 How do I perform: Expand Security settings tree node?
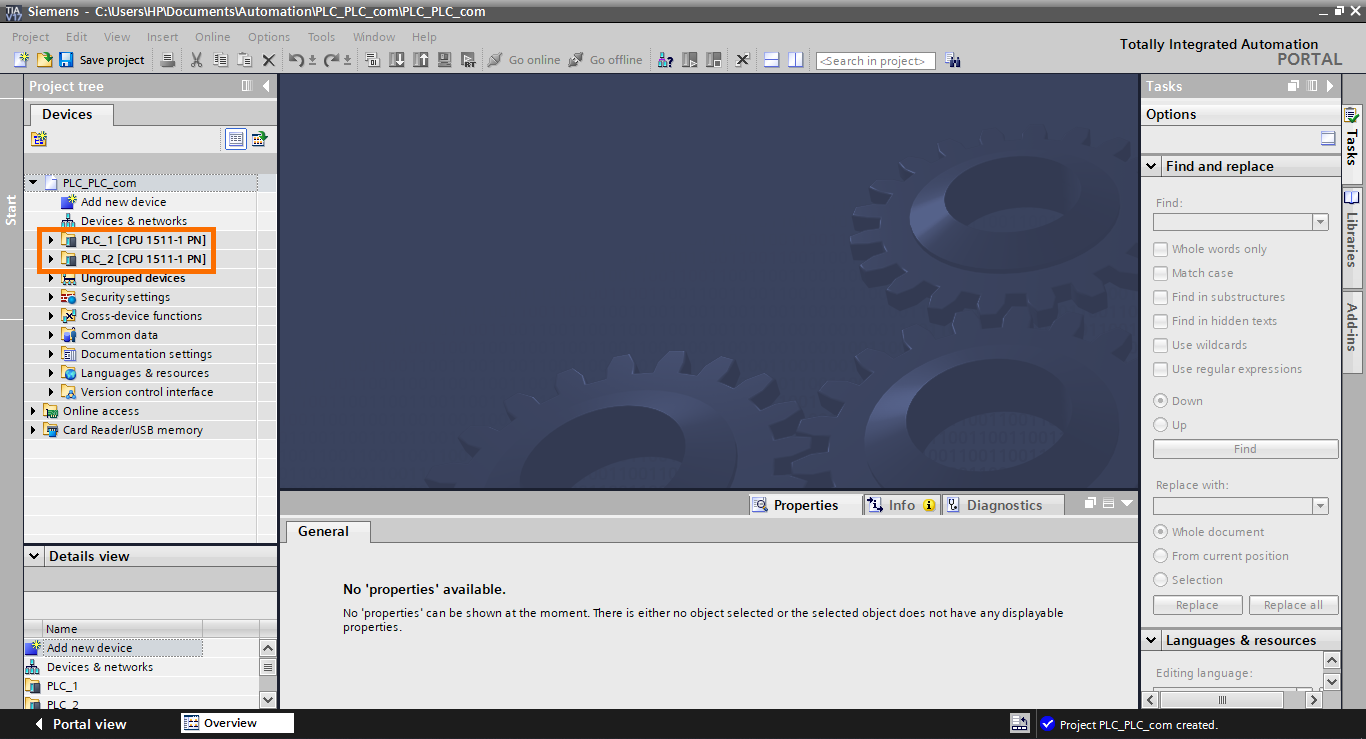click(x=51, y=297)
